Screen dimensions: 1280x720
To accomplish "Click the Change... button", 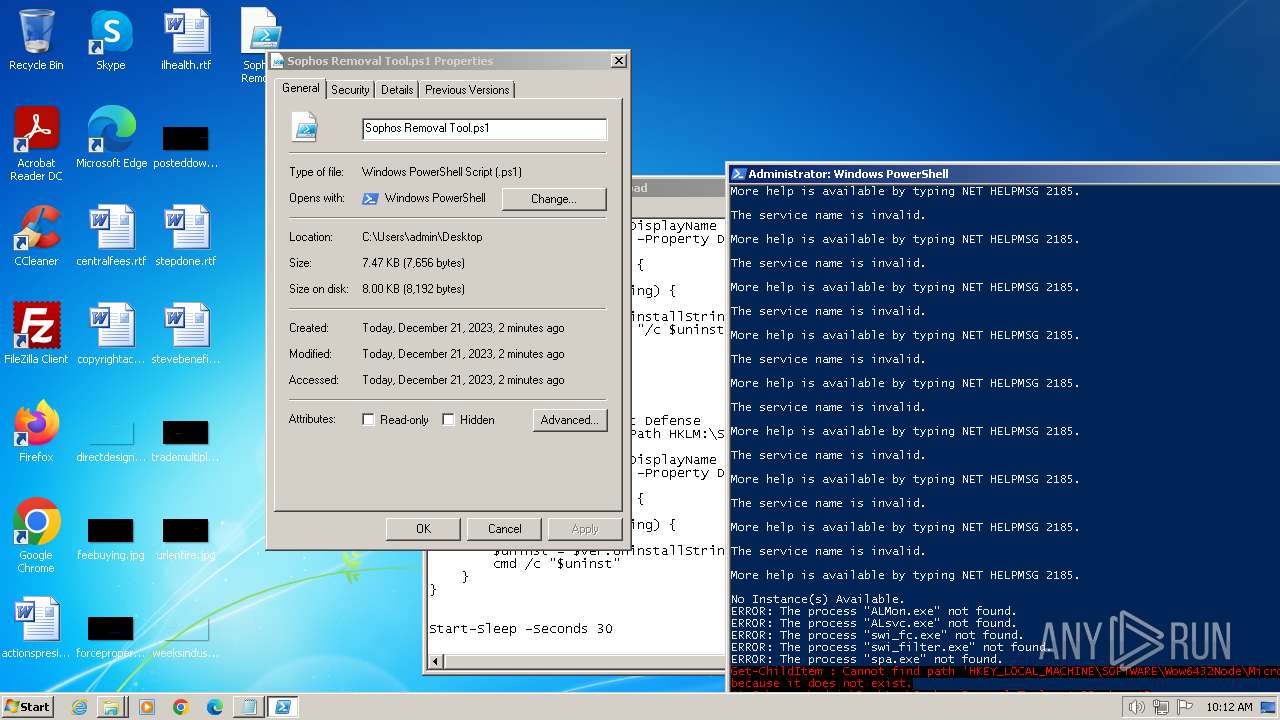I will (554, 199).
